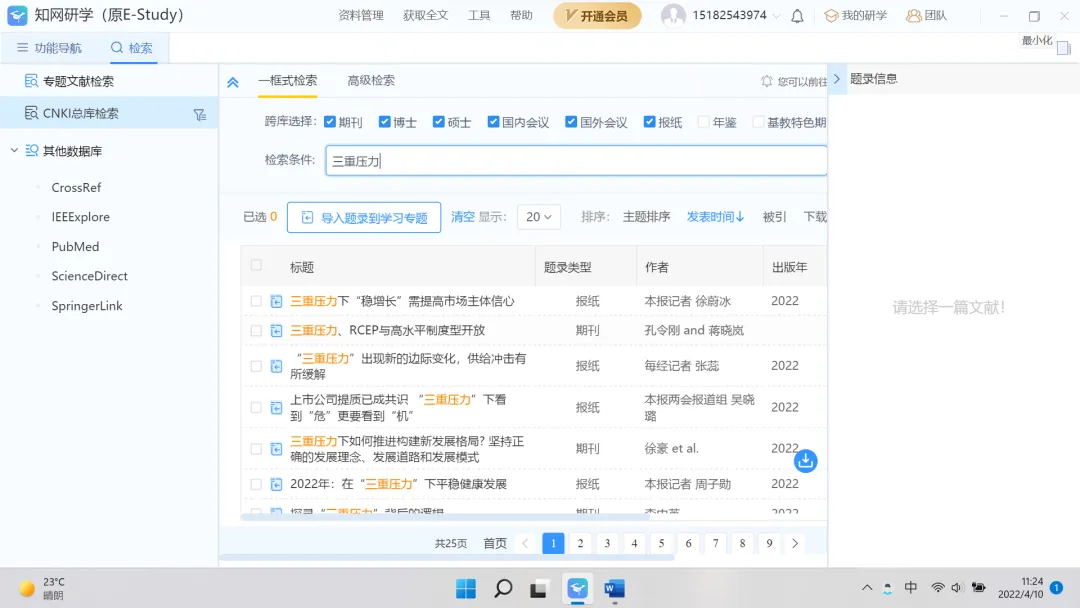Click the volume tray icon
The height and width of the screenshot is (608, 1080).
[957, 587]
